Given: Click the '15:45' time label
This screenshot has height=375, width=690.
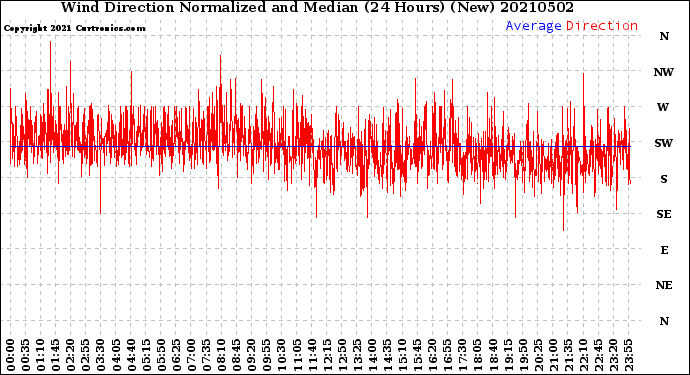Looking at the screenshot, I should [418, 355].
